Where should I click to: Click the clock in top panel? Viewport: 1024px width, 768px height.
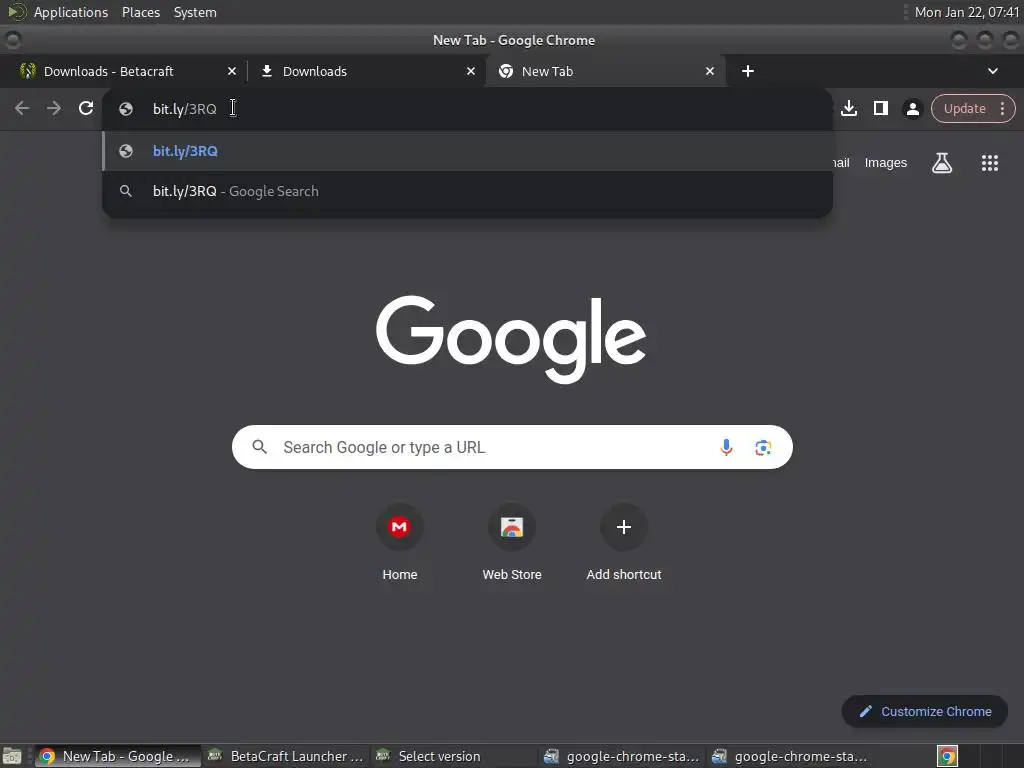click(x=966, y=12)
